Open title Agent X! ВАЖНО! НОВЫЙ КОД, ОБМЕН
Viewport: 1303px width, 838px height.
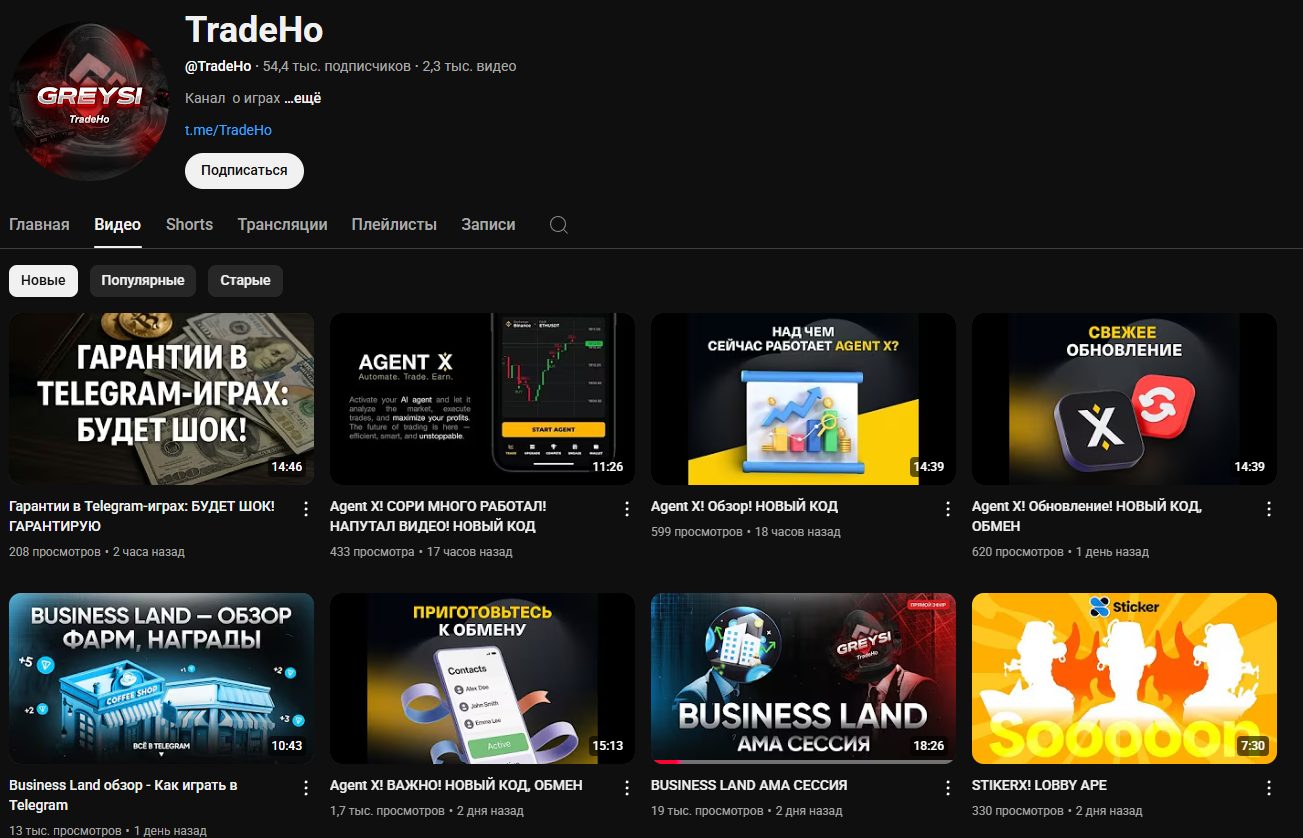[456, 785]
